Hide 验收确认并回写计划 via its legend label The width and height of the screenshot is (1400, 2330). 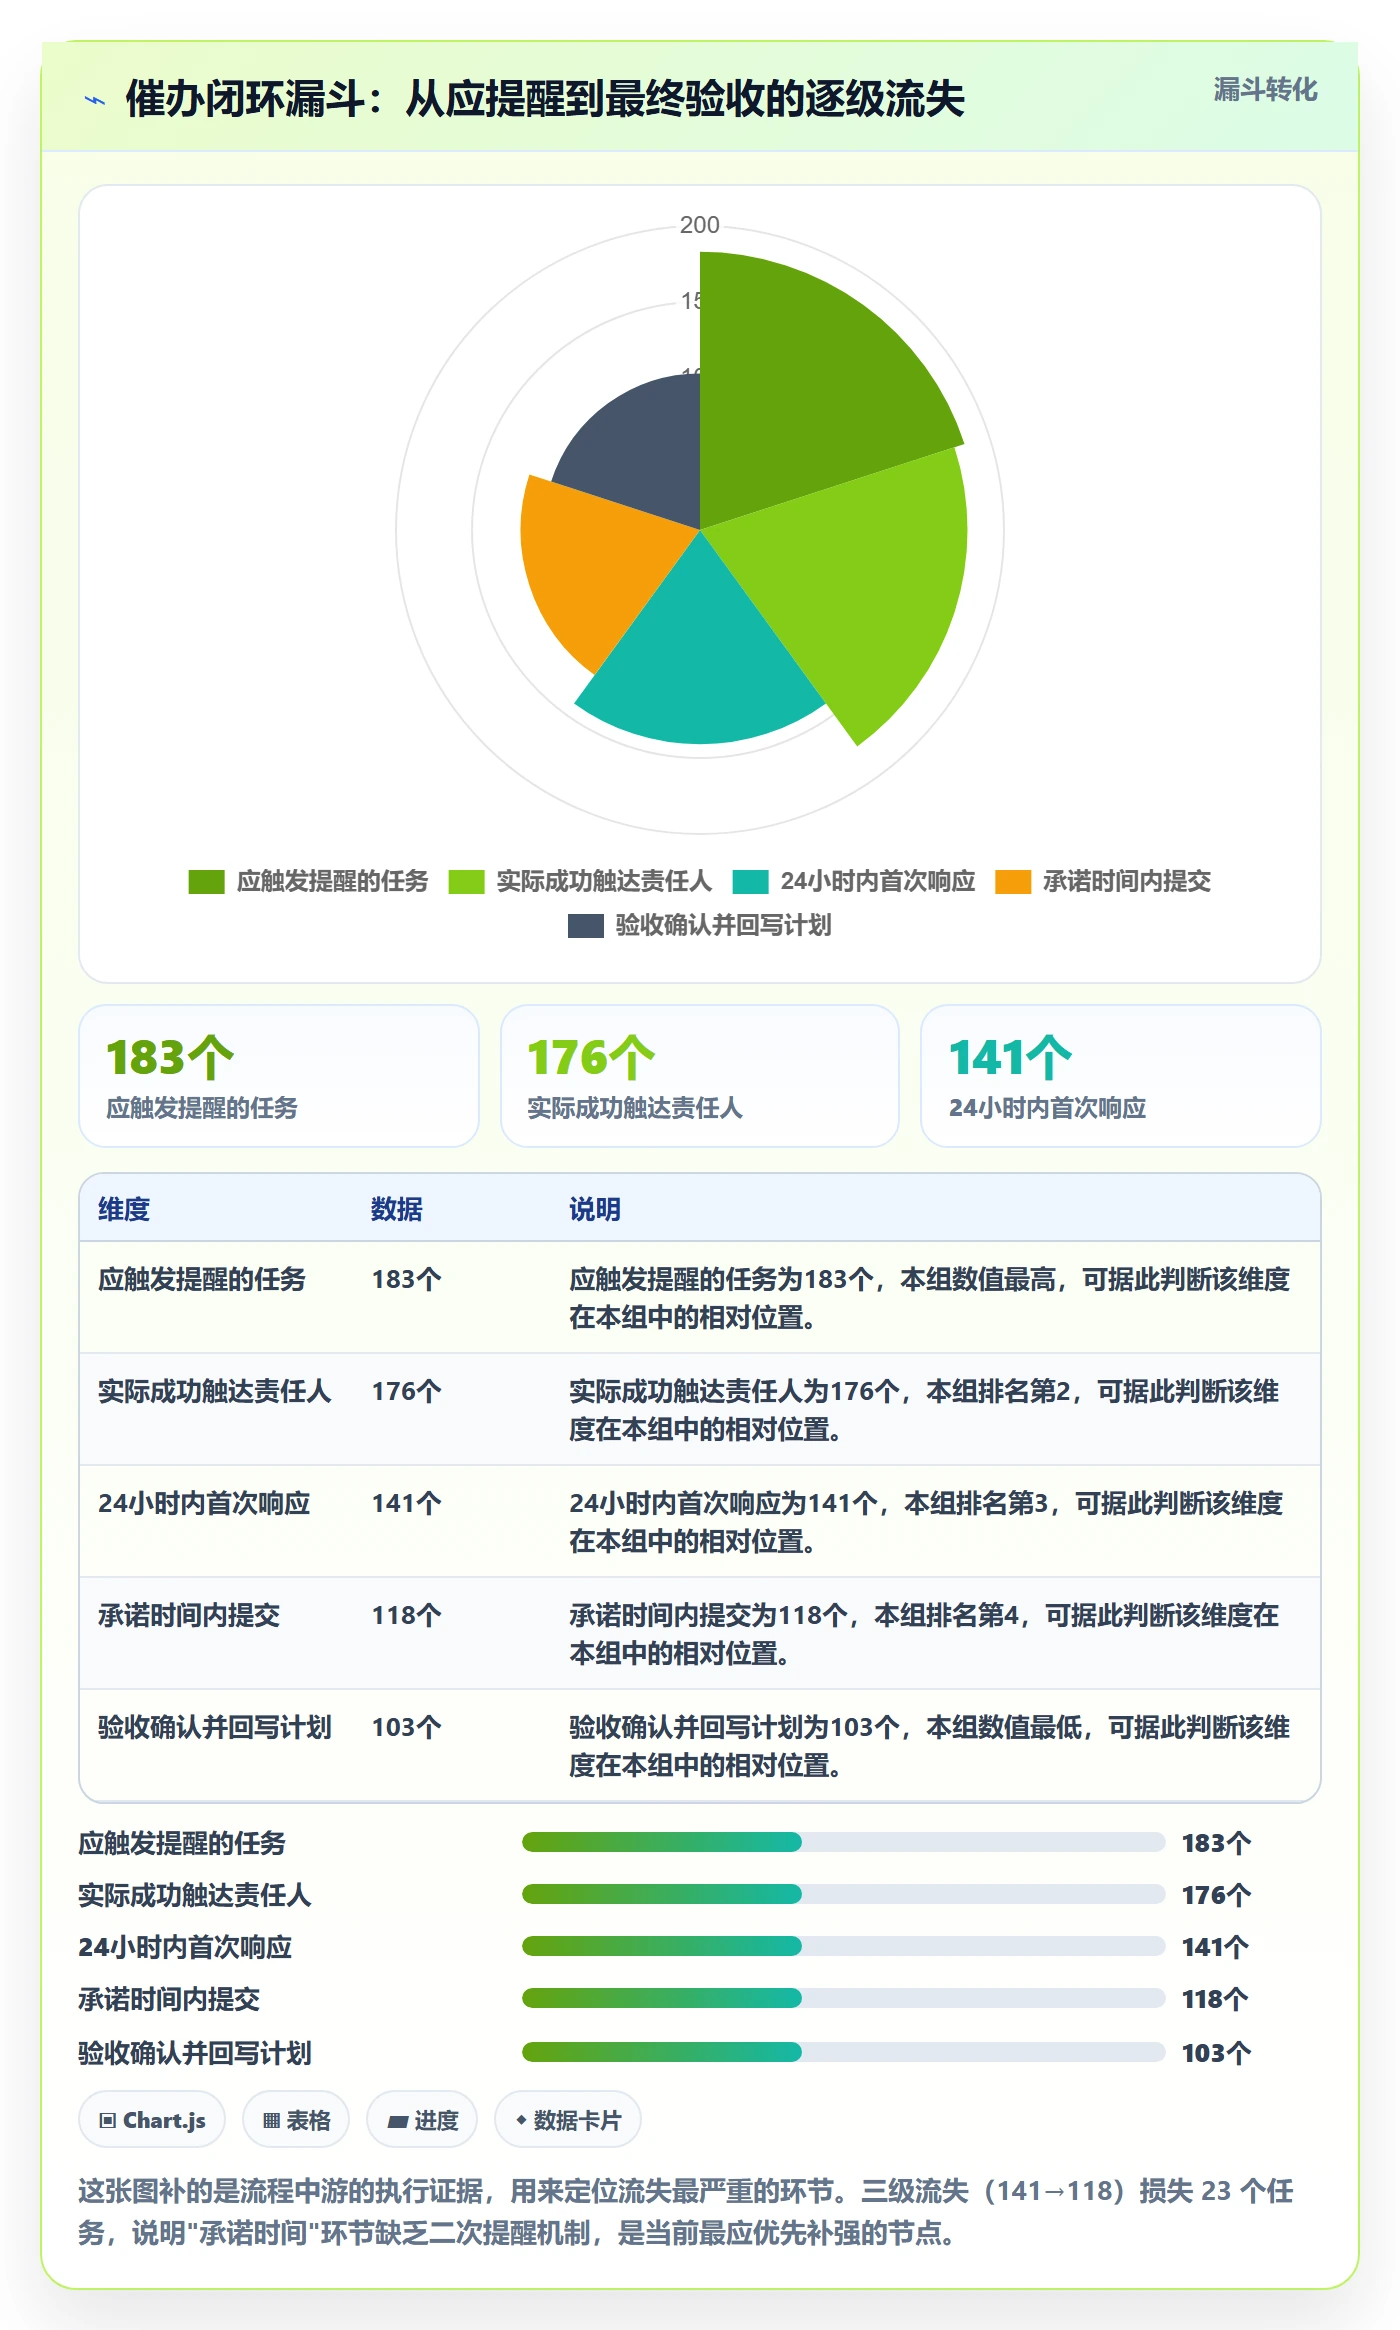click(x=723, y=925)
